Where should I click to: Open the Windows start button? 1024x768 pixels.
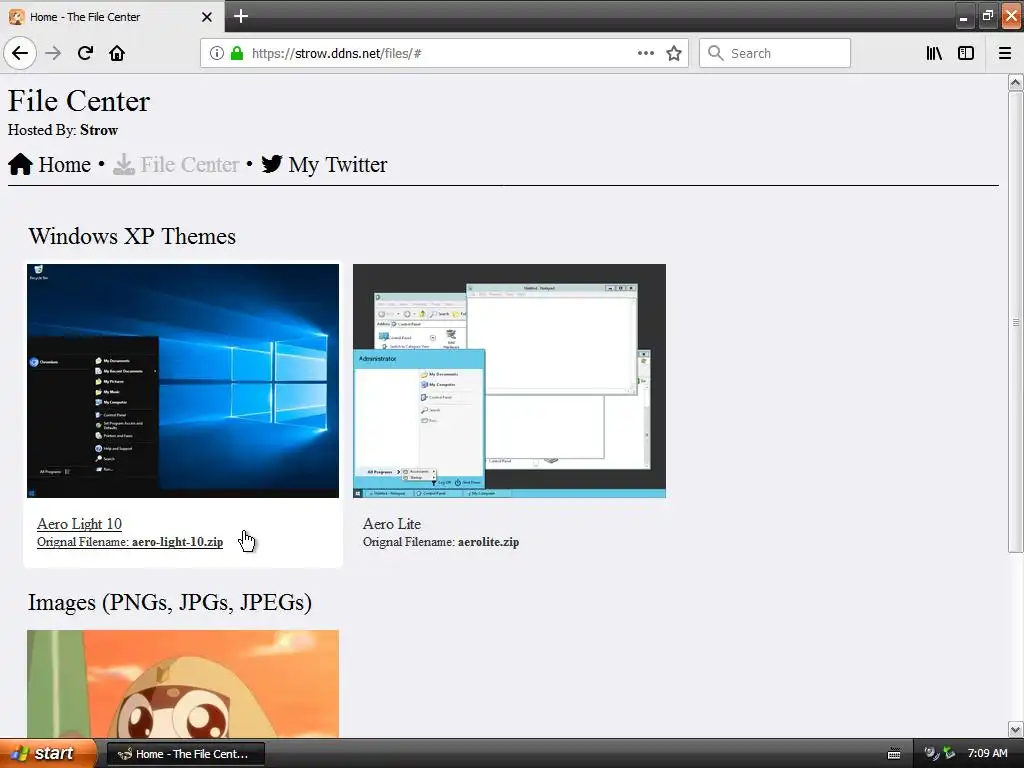pos(48,754)
